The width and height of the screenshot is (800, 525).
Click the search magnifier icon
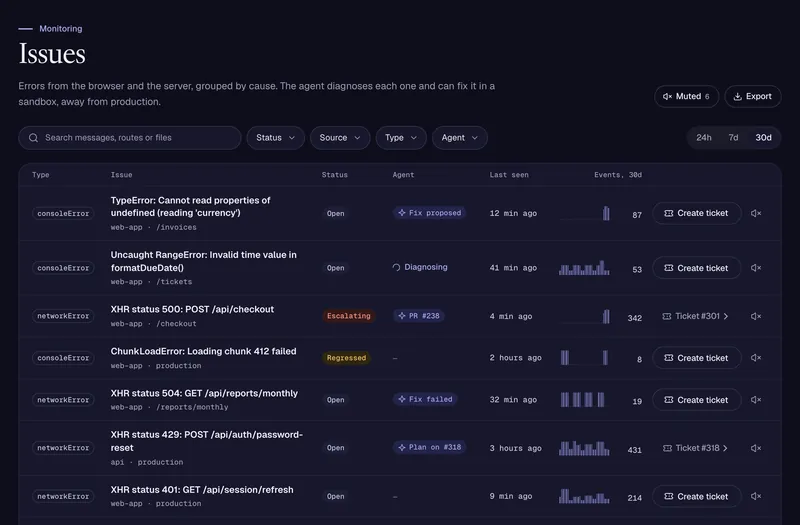pos(34,138)
